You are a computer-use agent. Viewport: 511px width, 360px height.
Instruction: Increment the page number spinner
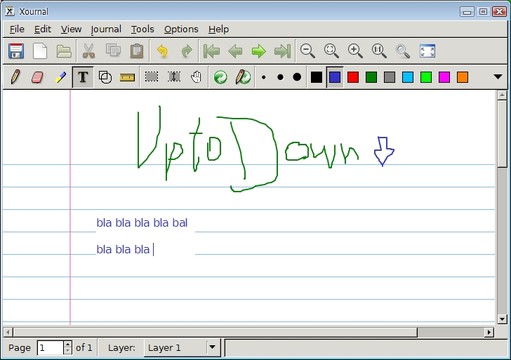(68, 344)
